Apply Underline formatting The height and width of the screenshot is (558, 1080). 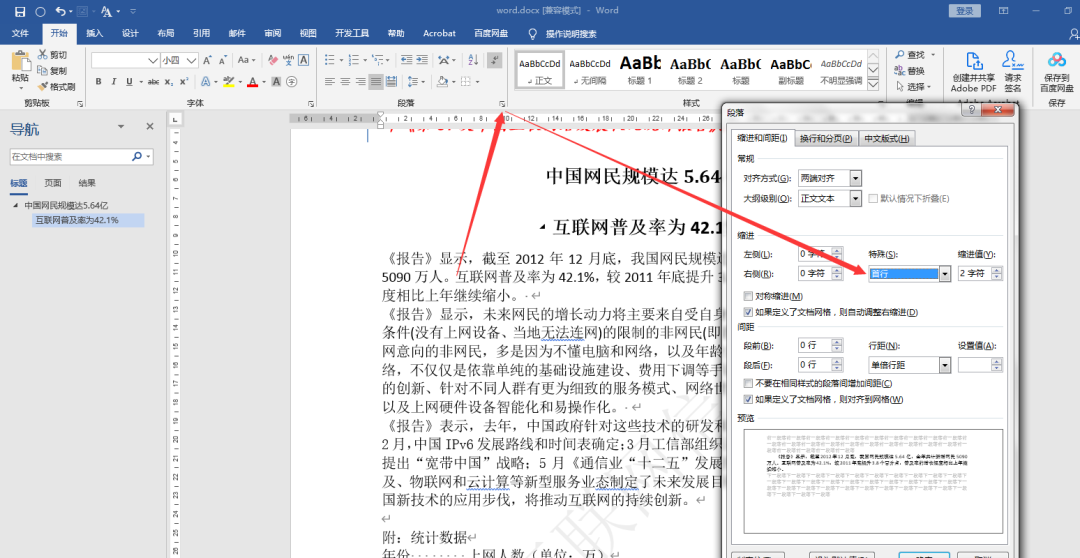(129, 82)
